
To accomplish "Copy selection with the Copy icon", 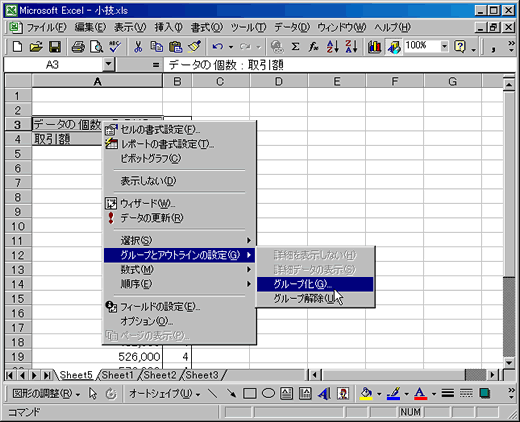I will [x=157, y=47].
